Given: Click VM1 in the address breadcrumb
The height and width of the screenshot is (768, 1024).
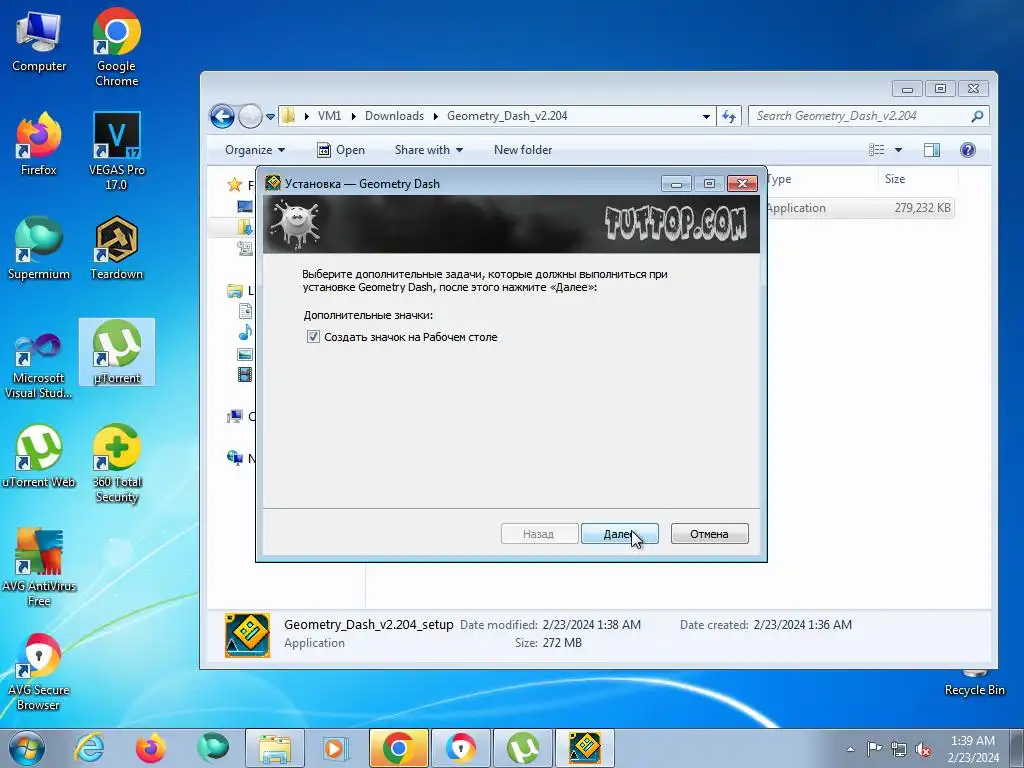Looking at the screenshot, I should (x=329, y=116).
